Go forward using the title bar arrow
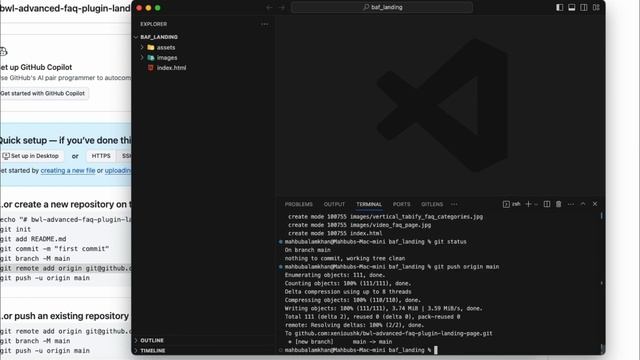 click(282, 7)
